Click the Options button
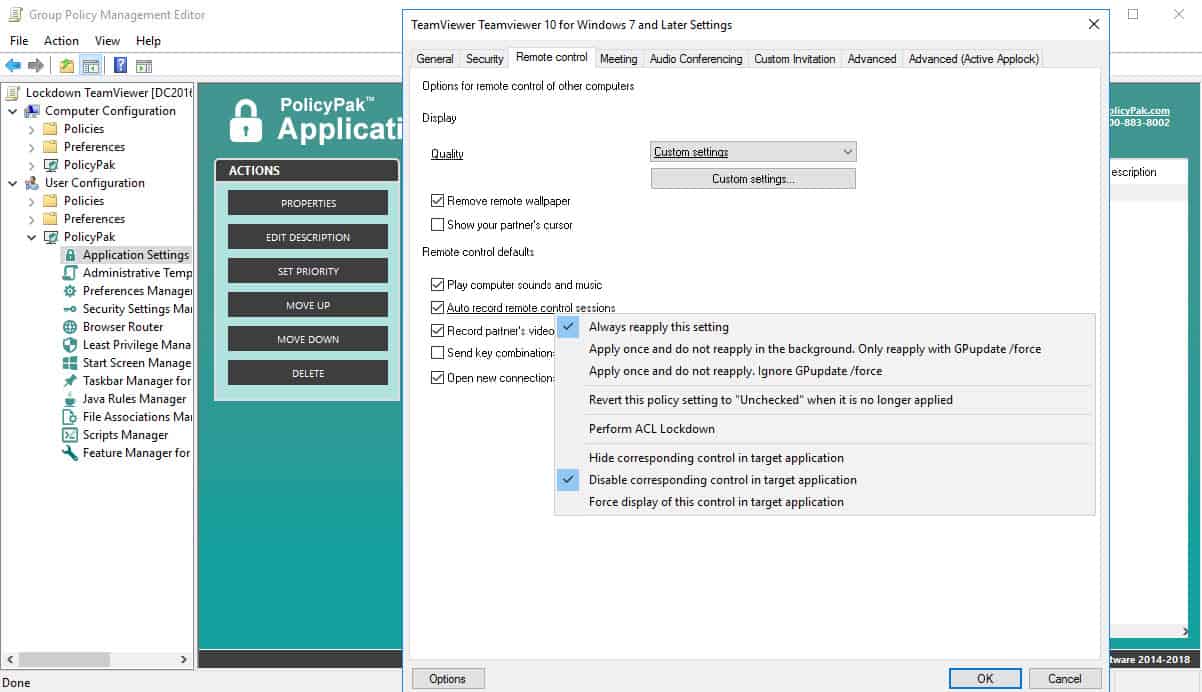This screenshot has width=1202, height=692. tap(448, 679)
